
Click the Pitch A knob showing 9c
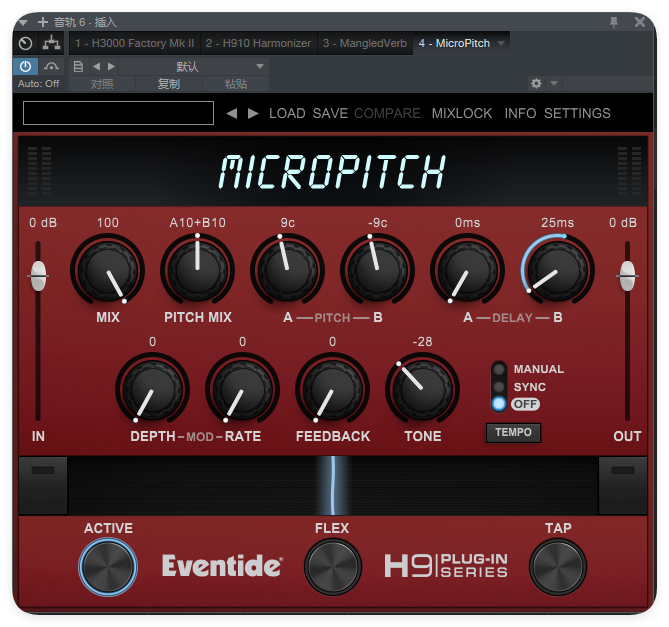click(288, 270)
